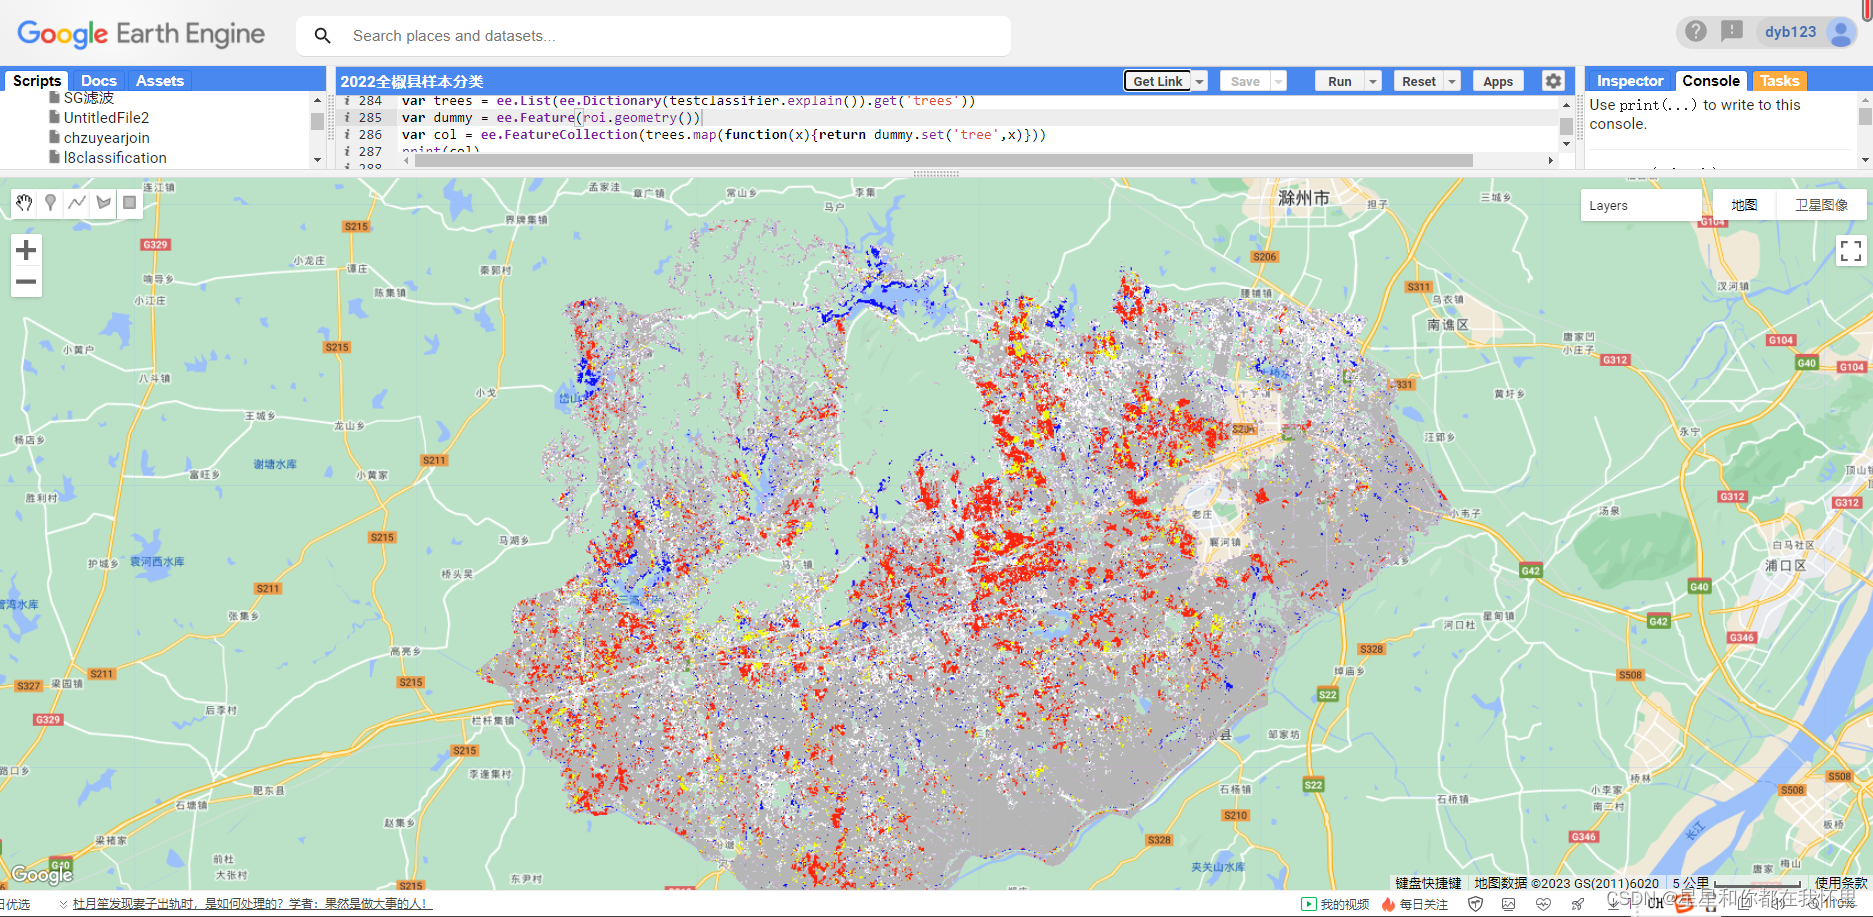Click the heartbeat icon in browser status bar
The height and width of the screenshot is (917, 1873).
point(1543,904)
